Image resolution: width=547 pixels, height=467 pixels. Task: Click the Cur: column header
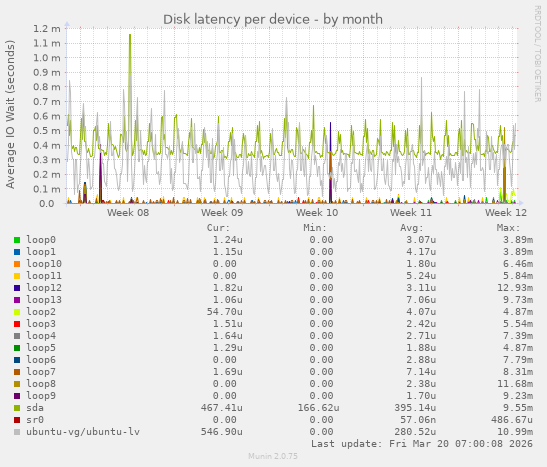(218, 228)
